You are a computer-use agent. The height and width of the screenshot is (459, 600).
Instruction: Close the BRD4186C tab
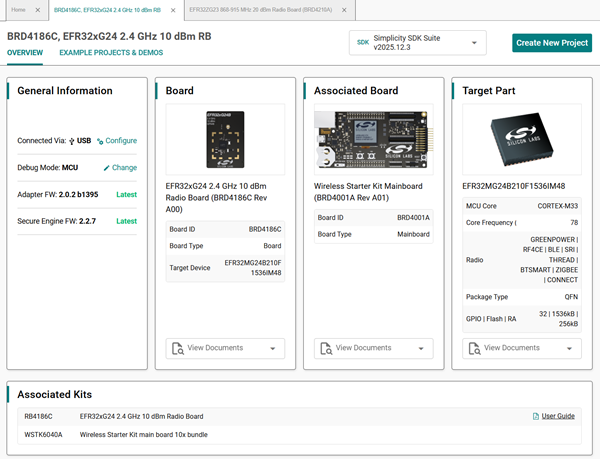(x=173, y=10)
